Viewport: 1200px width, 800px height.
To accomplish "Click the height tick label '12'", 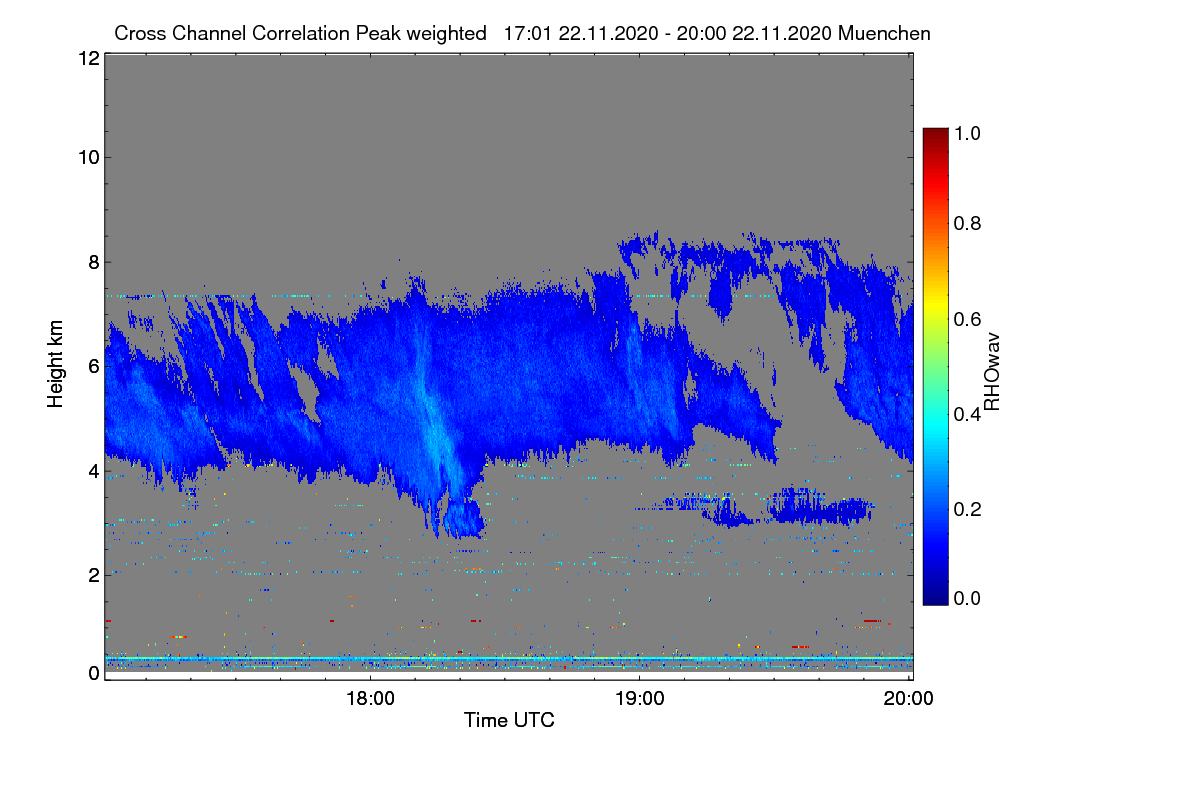I will pyautogui.click(x=87, y=59).
